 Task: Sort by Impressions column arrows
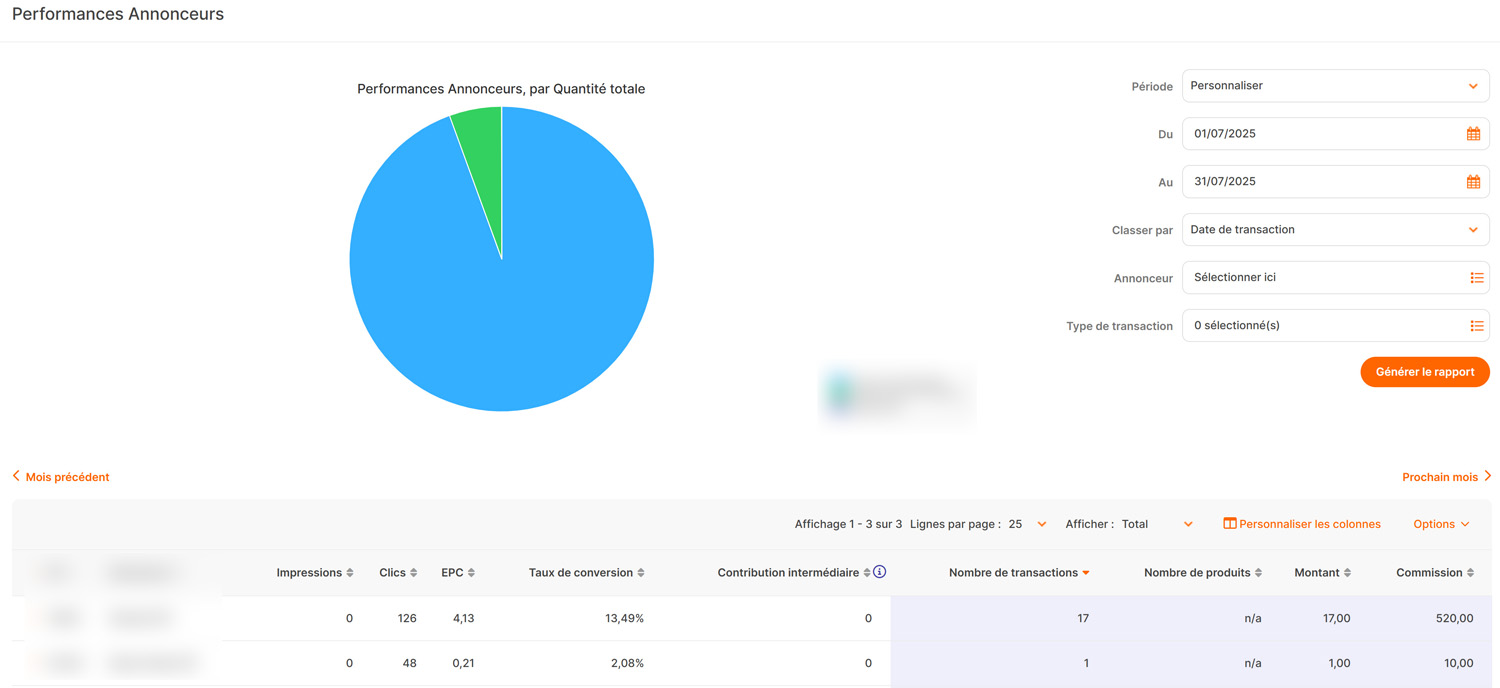tap(350, 573)
